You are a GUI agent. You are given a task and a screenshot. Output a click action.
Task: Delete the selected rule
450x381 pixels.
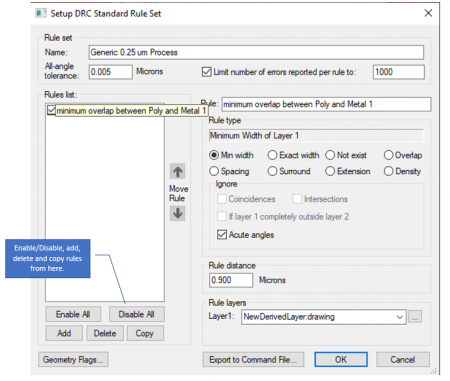[105, 333]
